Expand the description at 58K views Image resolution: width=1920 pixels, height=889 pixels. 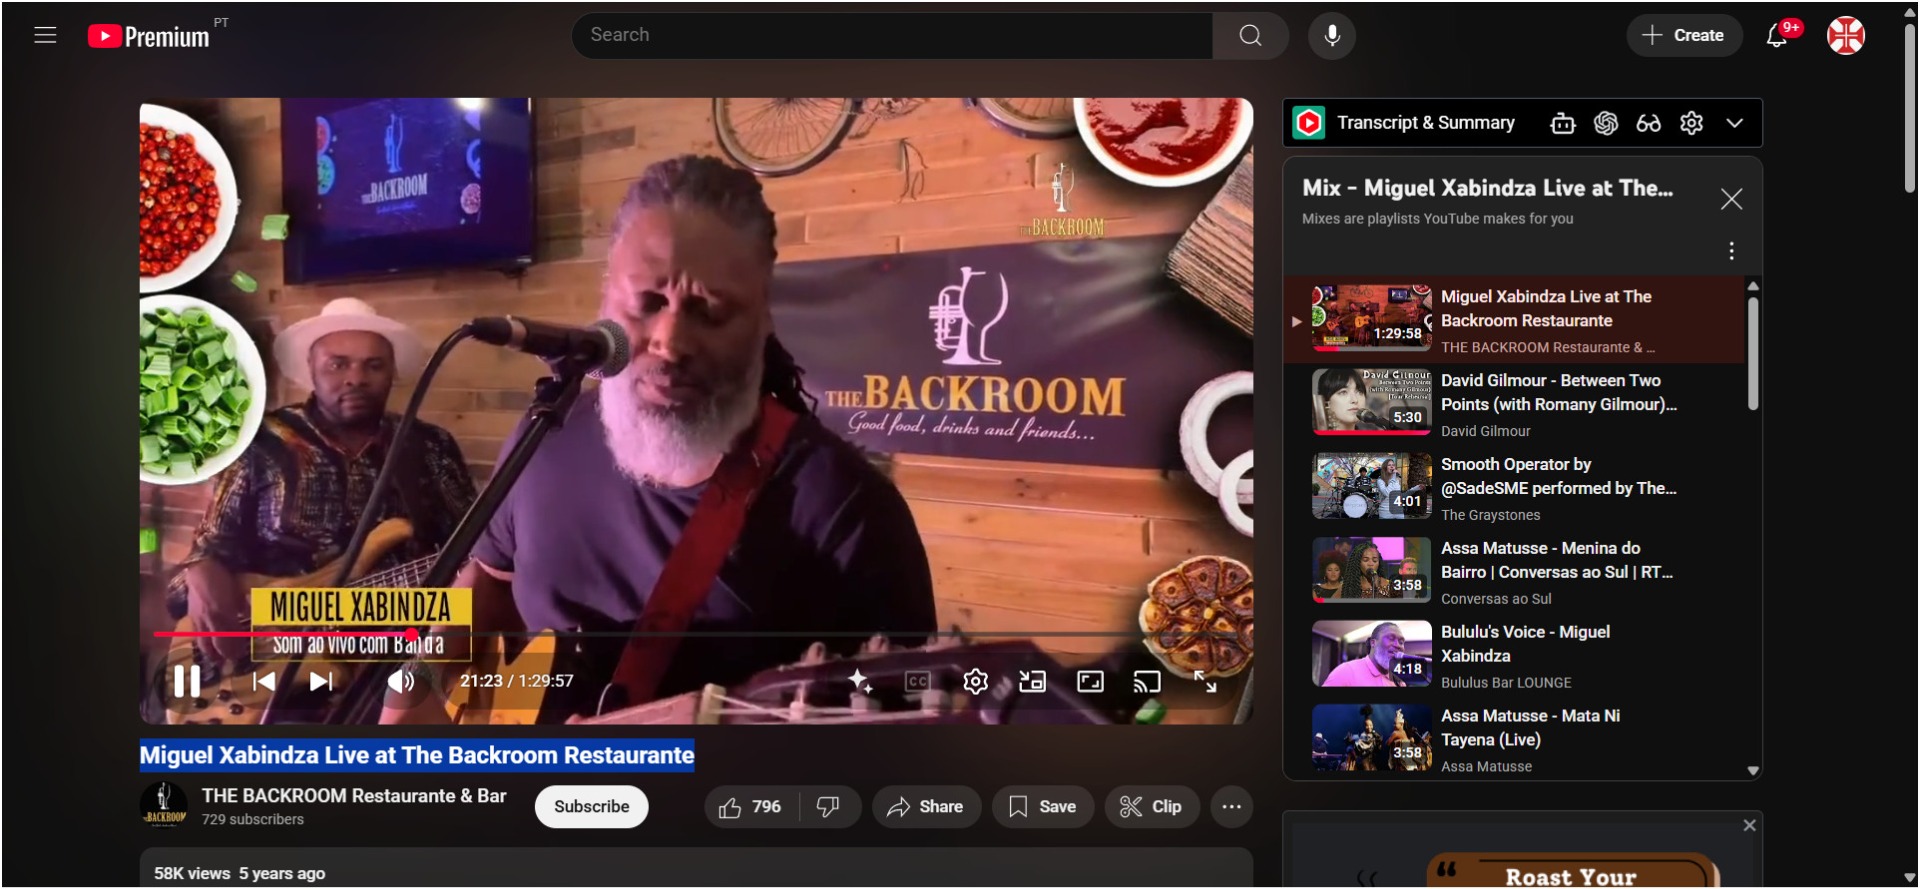tap(696, 868)
